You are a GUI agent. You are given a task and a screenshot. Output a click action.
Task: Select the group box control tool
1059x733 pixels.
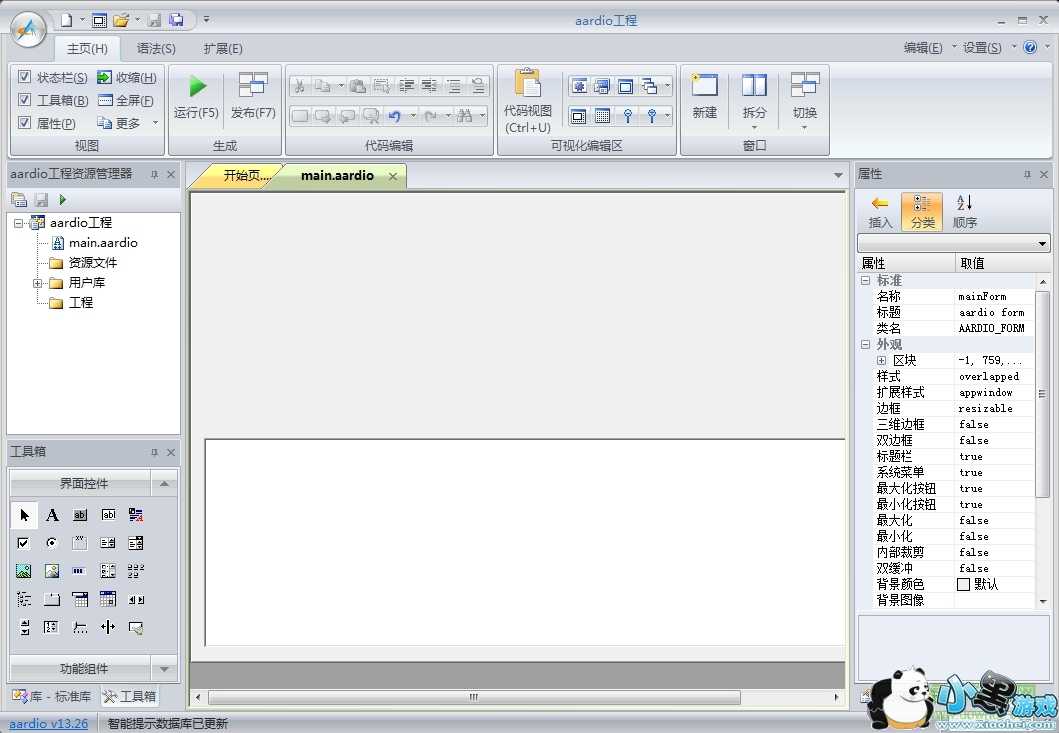pos(80,543)
